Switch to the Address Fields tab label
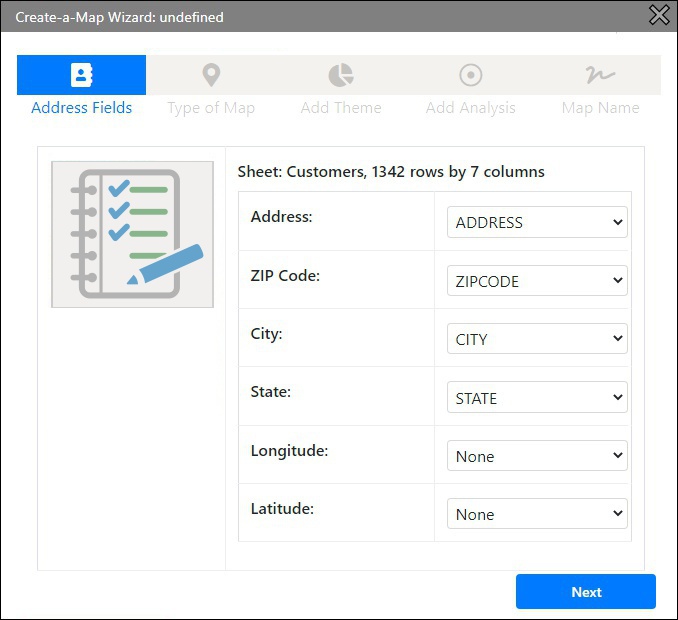This screenshot has width=678, height=620. coord(81,108)
